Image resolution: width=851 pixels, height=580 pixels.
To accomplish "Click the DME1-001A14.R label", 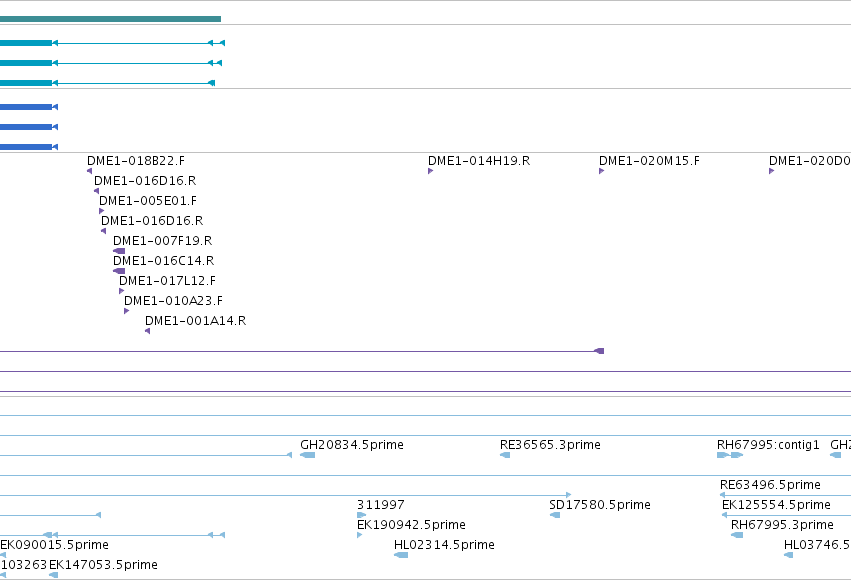I will 195,321.
